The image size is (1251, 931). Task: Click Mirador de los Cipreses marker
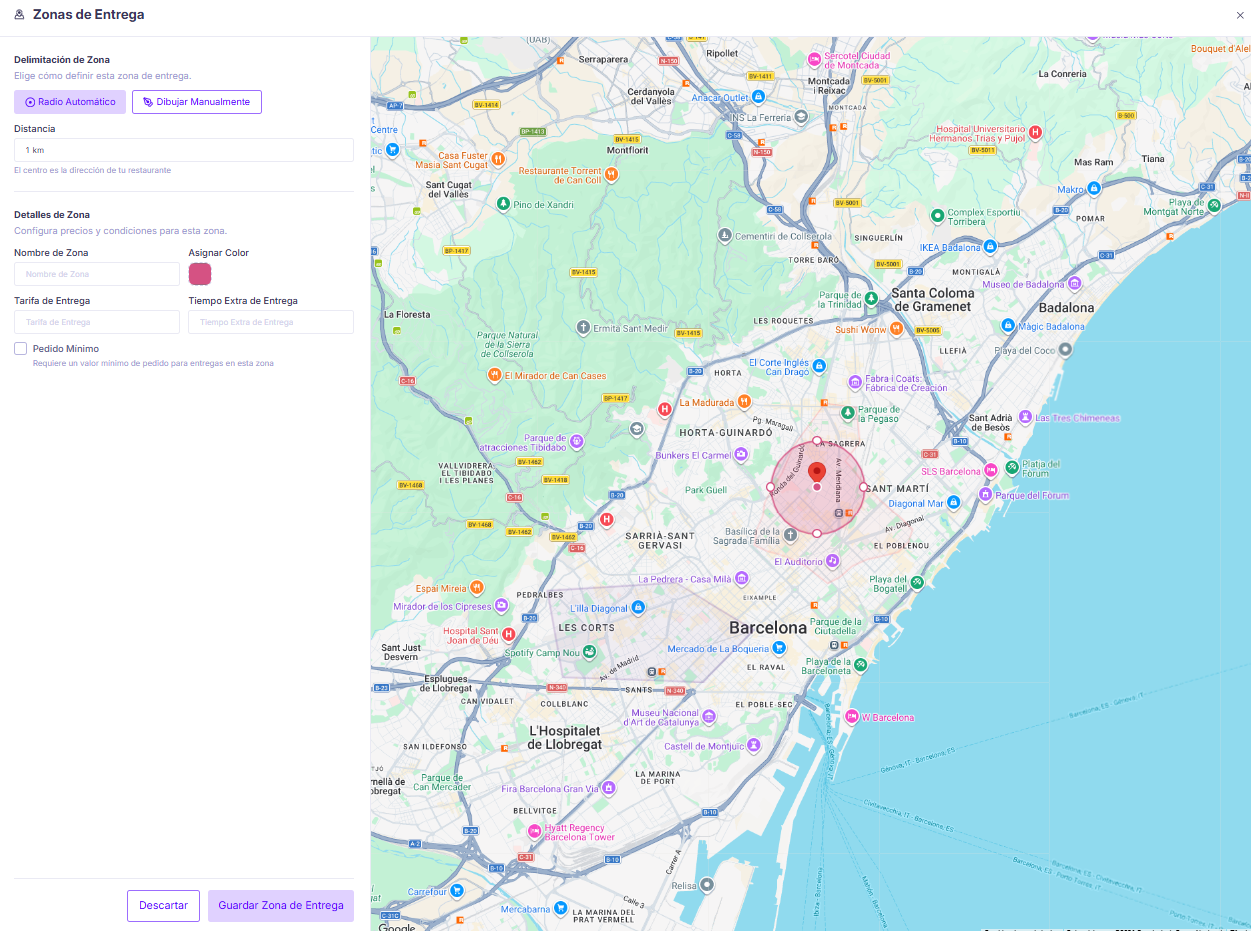pos(502,606)
